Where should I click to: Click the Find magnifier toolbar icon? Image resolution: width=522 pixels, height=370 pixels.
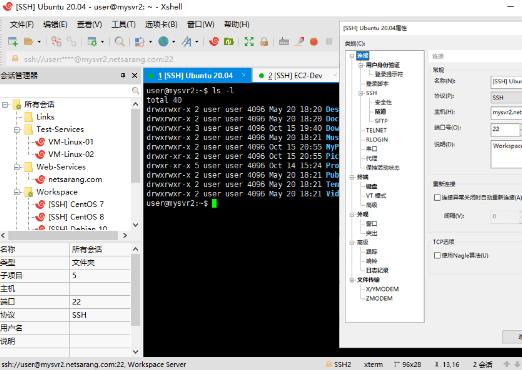[119, 42]
